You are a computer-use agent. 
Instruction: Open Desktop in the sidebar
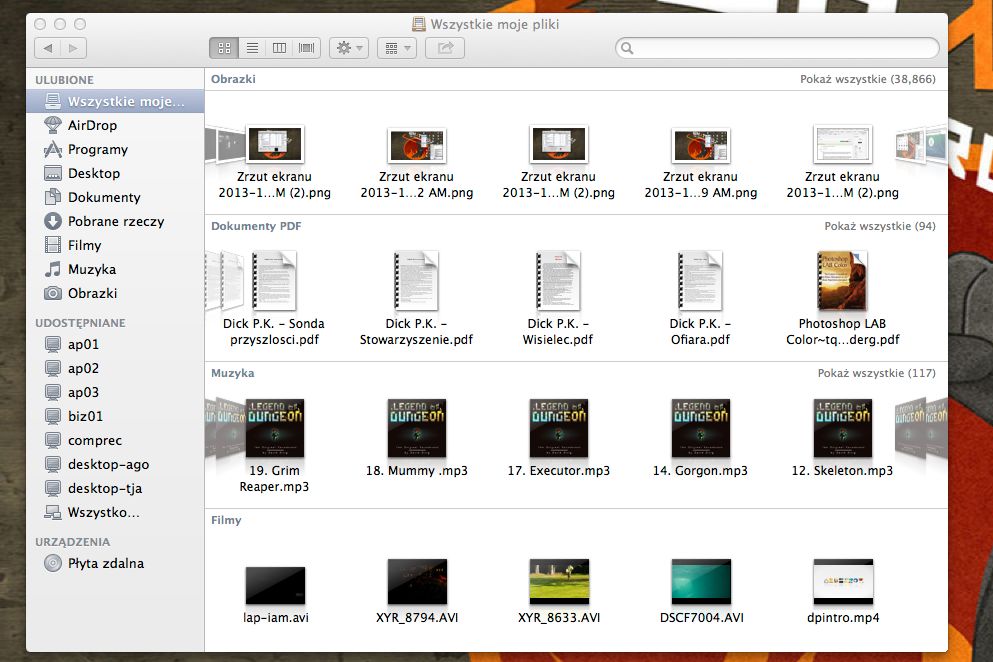(x=115, y=174)
